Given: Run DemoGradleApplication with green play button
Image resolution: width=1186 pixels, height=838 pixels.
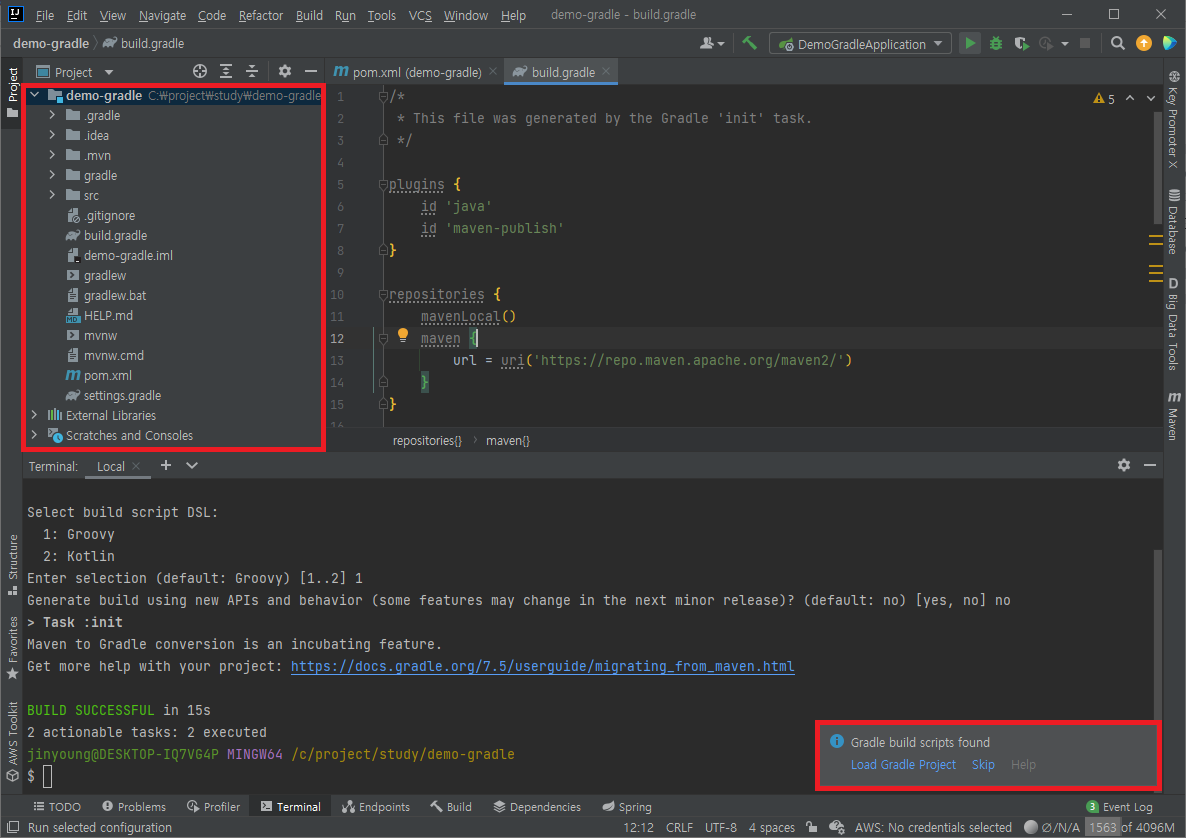Looking at the screenshot, I should (970, 43).
